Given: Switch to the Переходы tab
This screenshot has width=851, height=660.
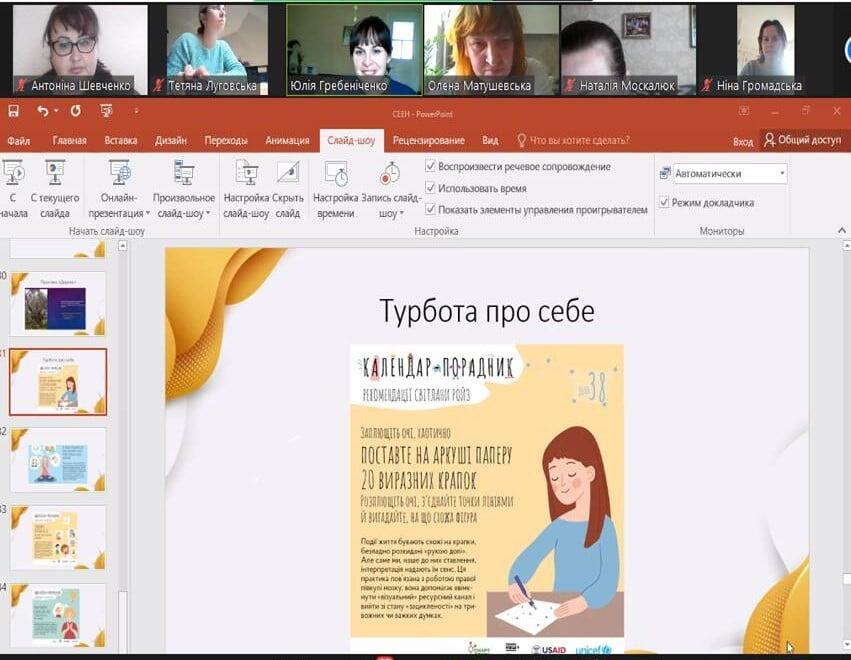Looking at the screenshot, I should point(226,141).
